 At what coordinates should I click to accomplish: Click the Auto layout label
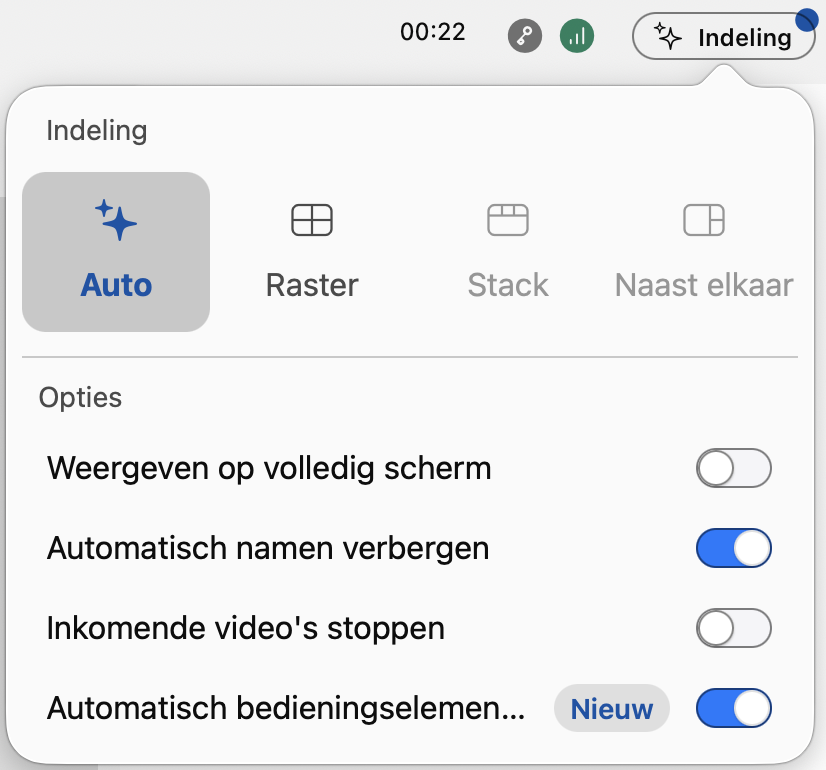click(x=116, y=285)
